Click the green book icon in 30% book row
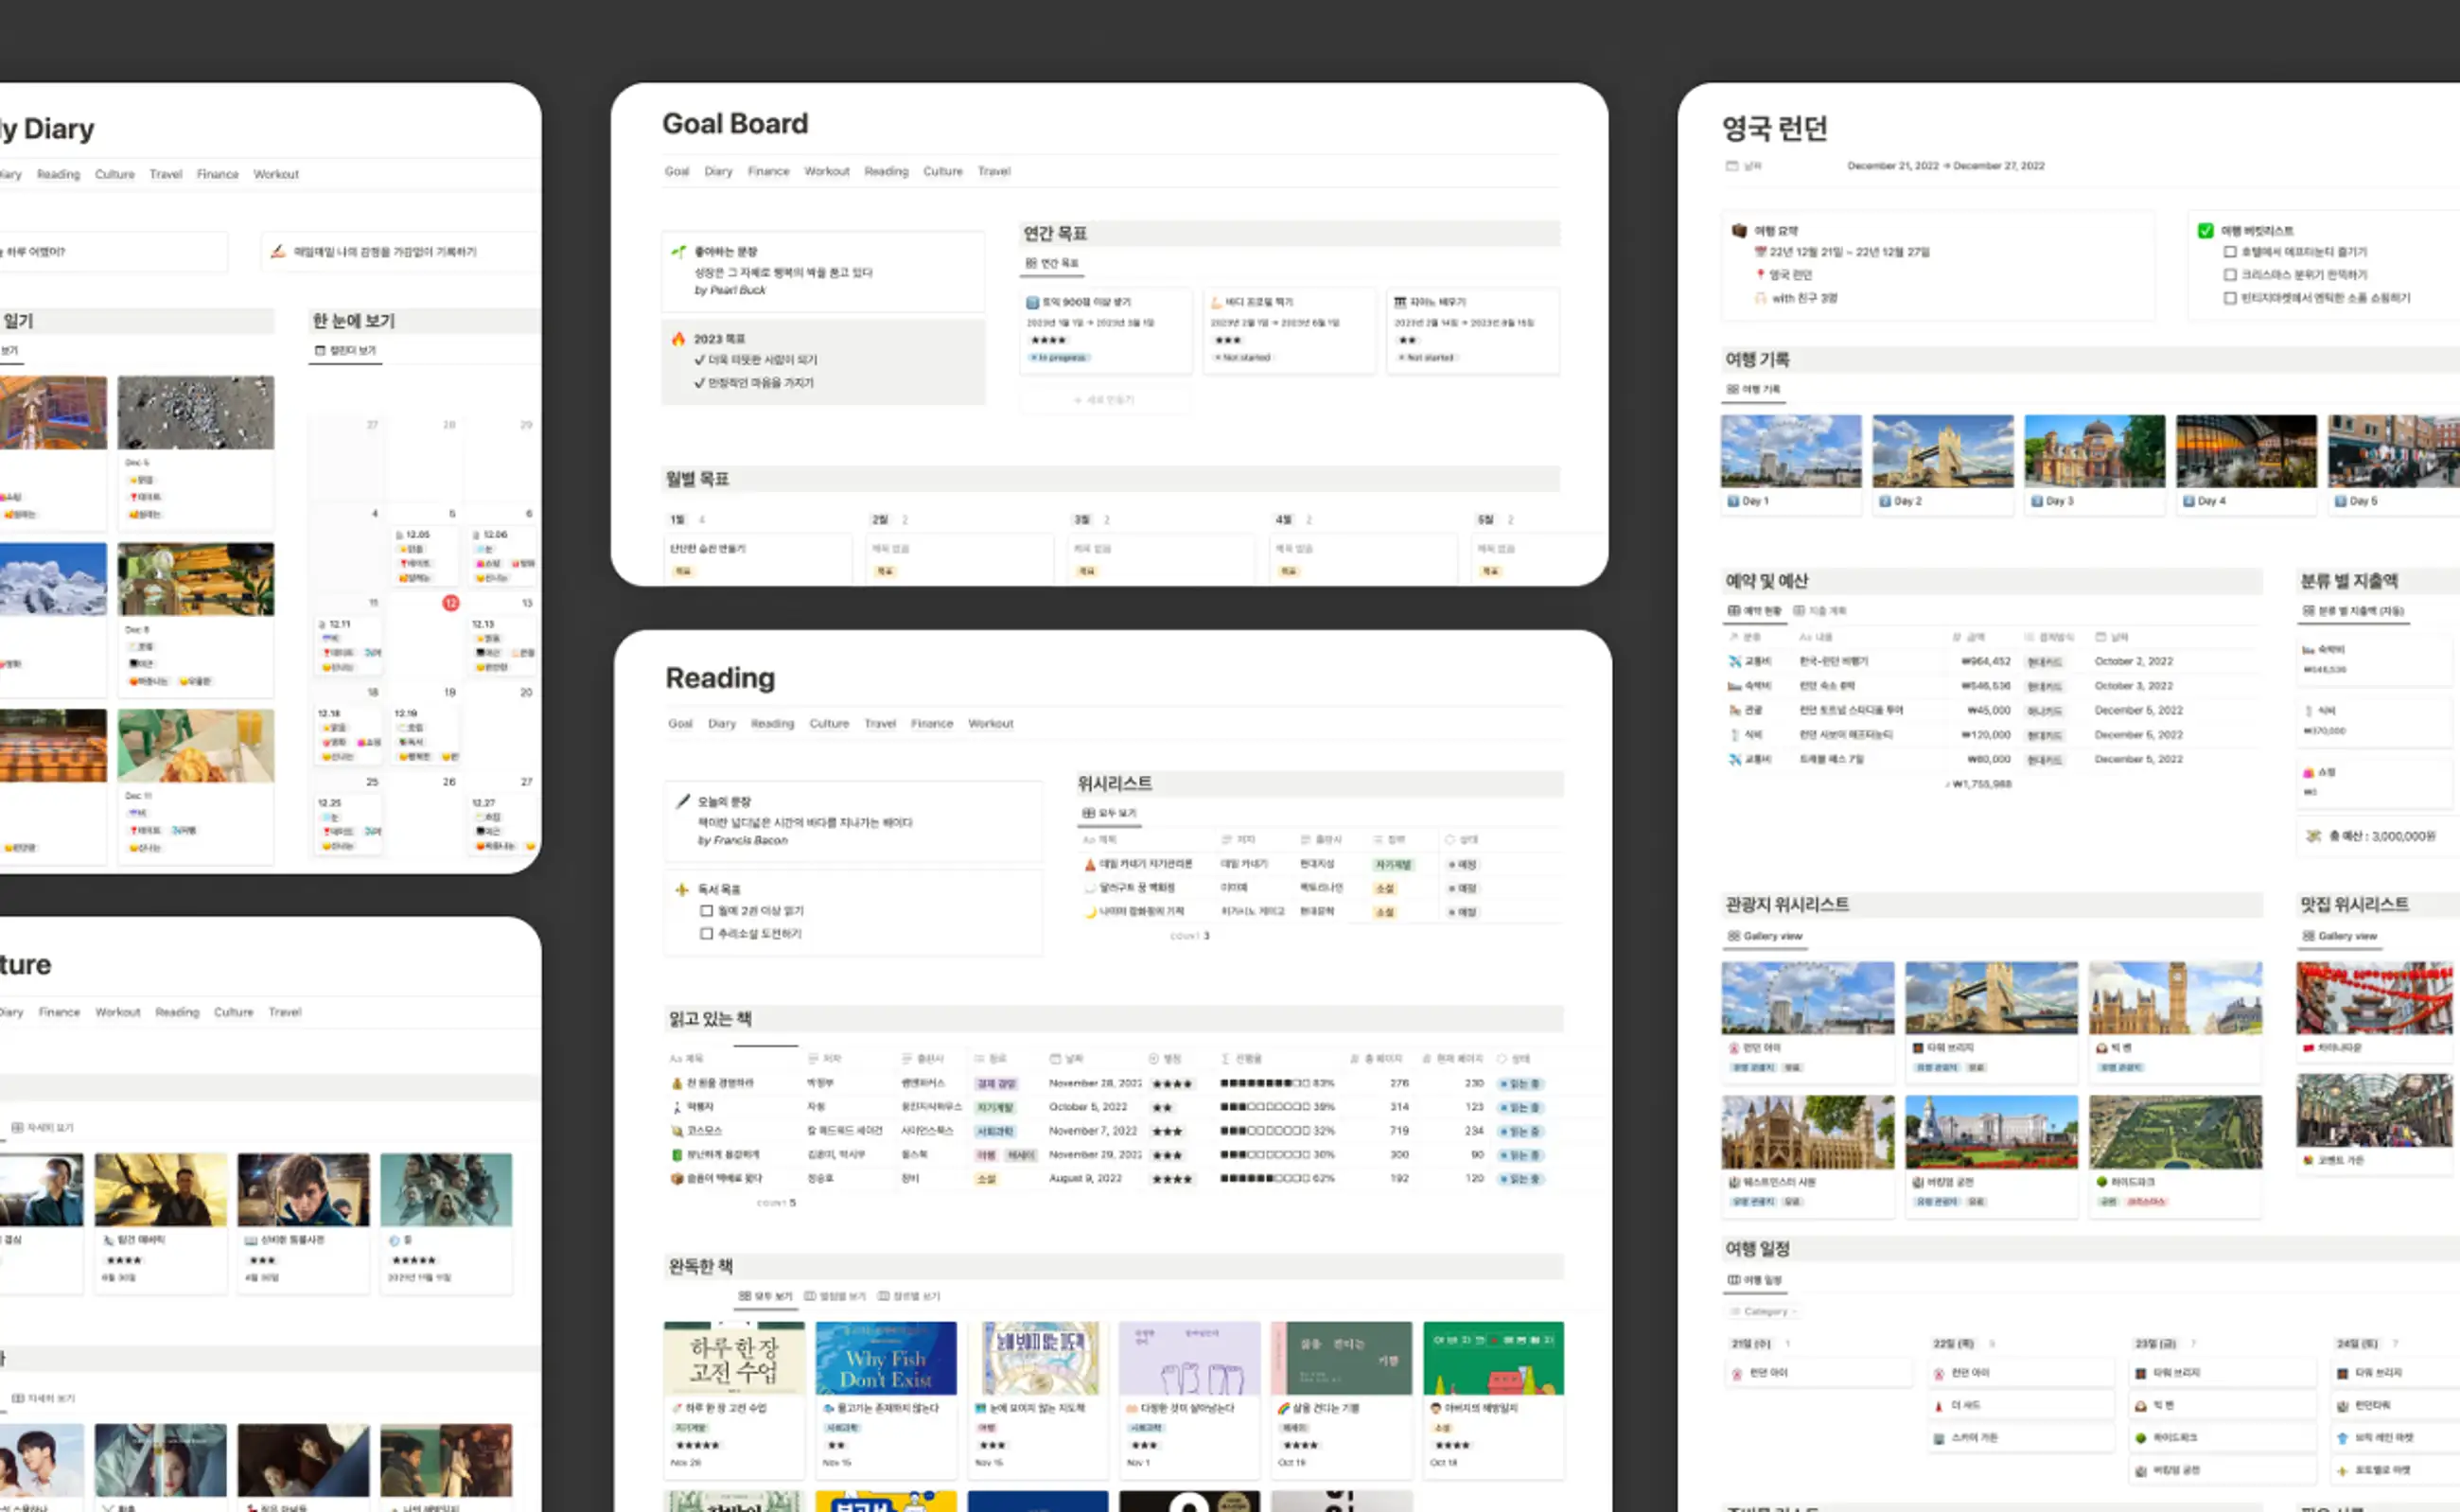The height and width of the screenshot is (1512, 2460). coord(677,1155)
